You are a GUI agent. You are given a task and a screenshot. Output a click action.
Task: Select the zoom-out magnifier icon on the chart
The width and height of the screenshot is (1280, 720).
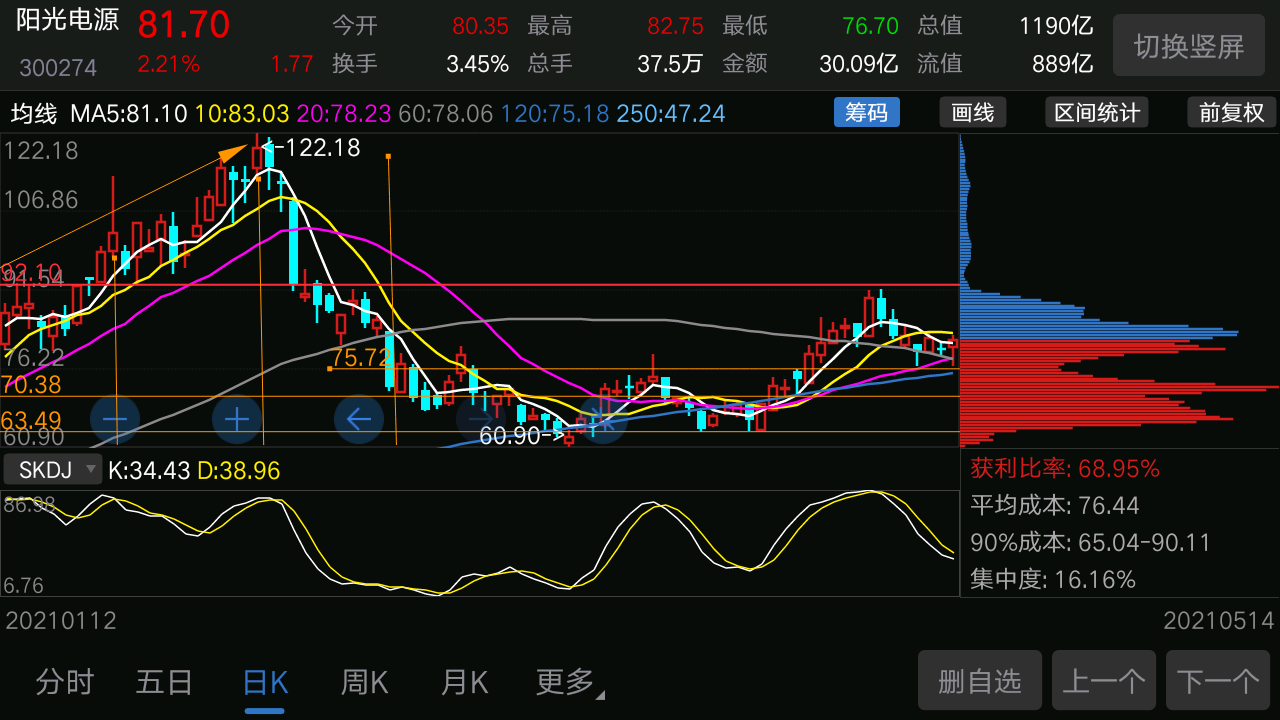pos(114,419)
